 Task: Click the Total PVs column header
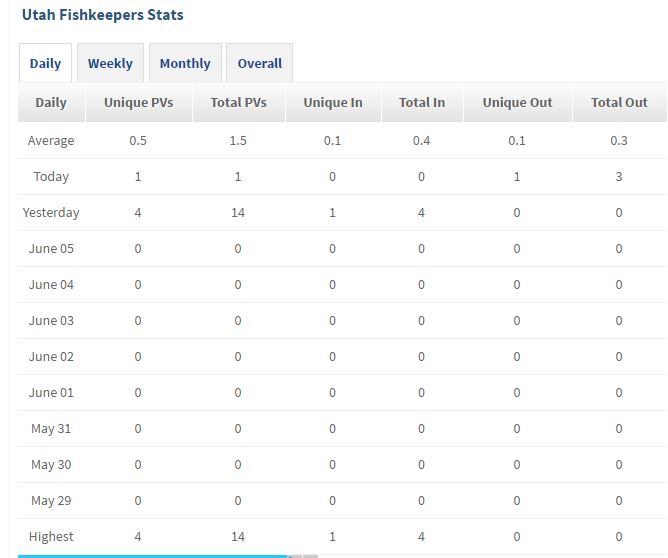click(x=238, y=102)
